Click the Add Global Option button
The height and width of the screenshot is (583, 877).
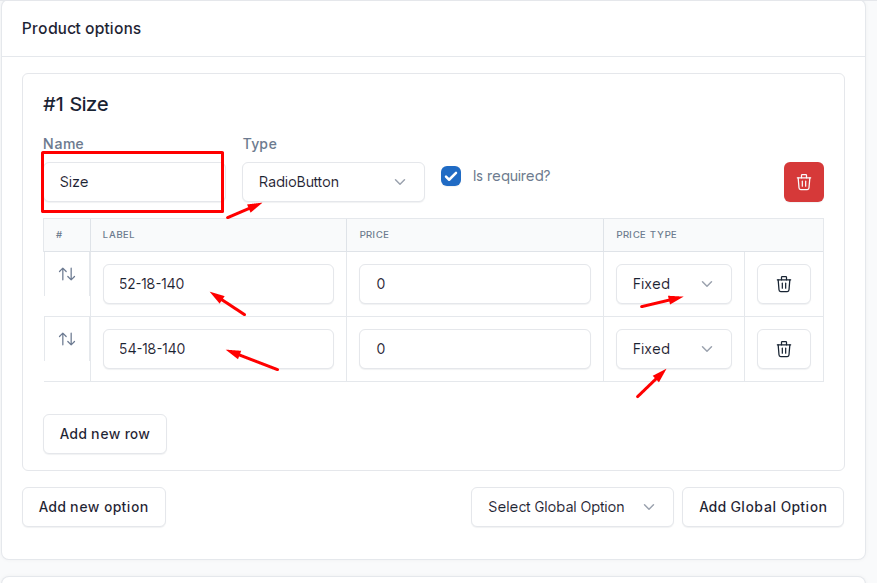point(763,507)
